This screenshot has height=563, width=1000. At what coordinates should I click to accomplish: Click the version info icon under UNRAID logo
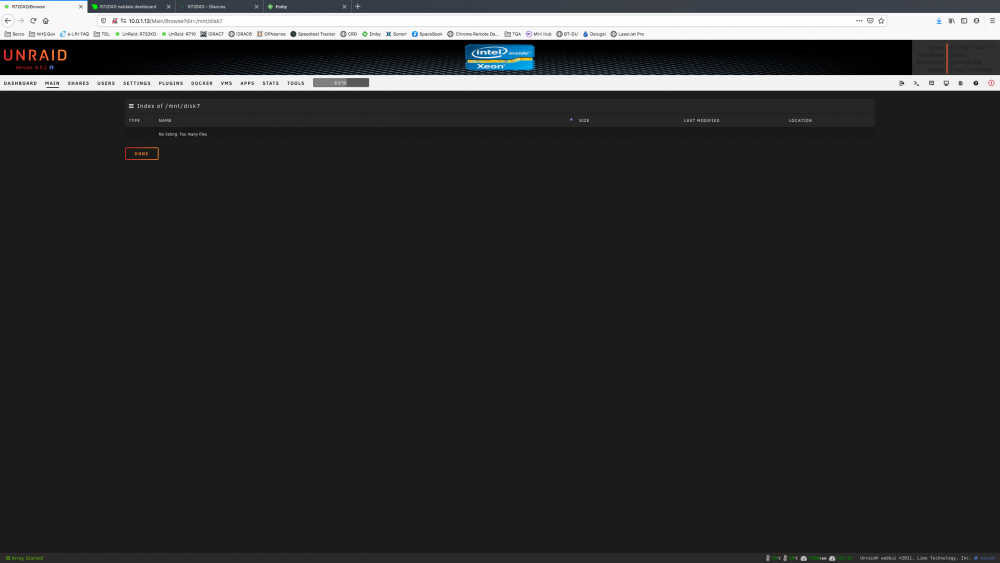[x=52, y=67]
